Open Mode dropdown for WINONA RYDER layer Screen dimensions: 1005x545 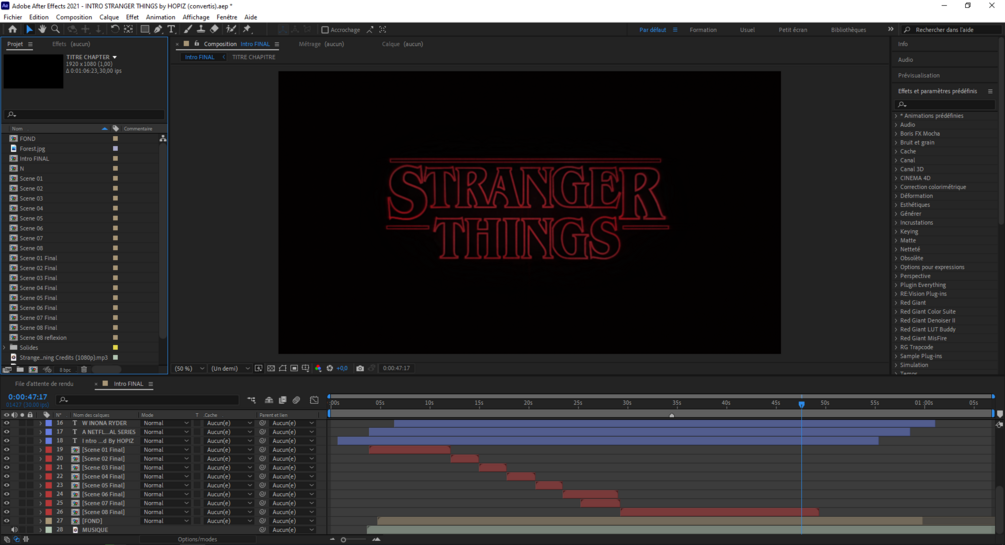point(166,423)
